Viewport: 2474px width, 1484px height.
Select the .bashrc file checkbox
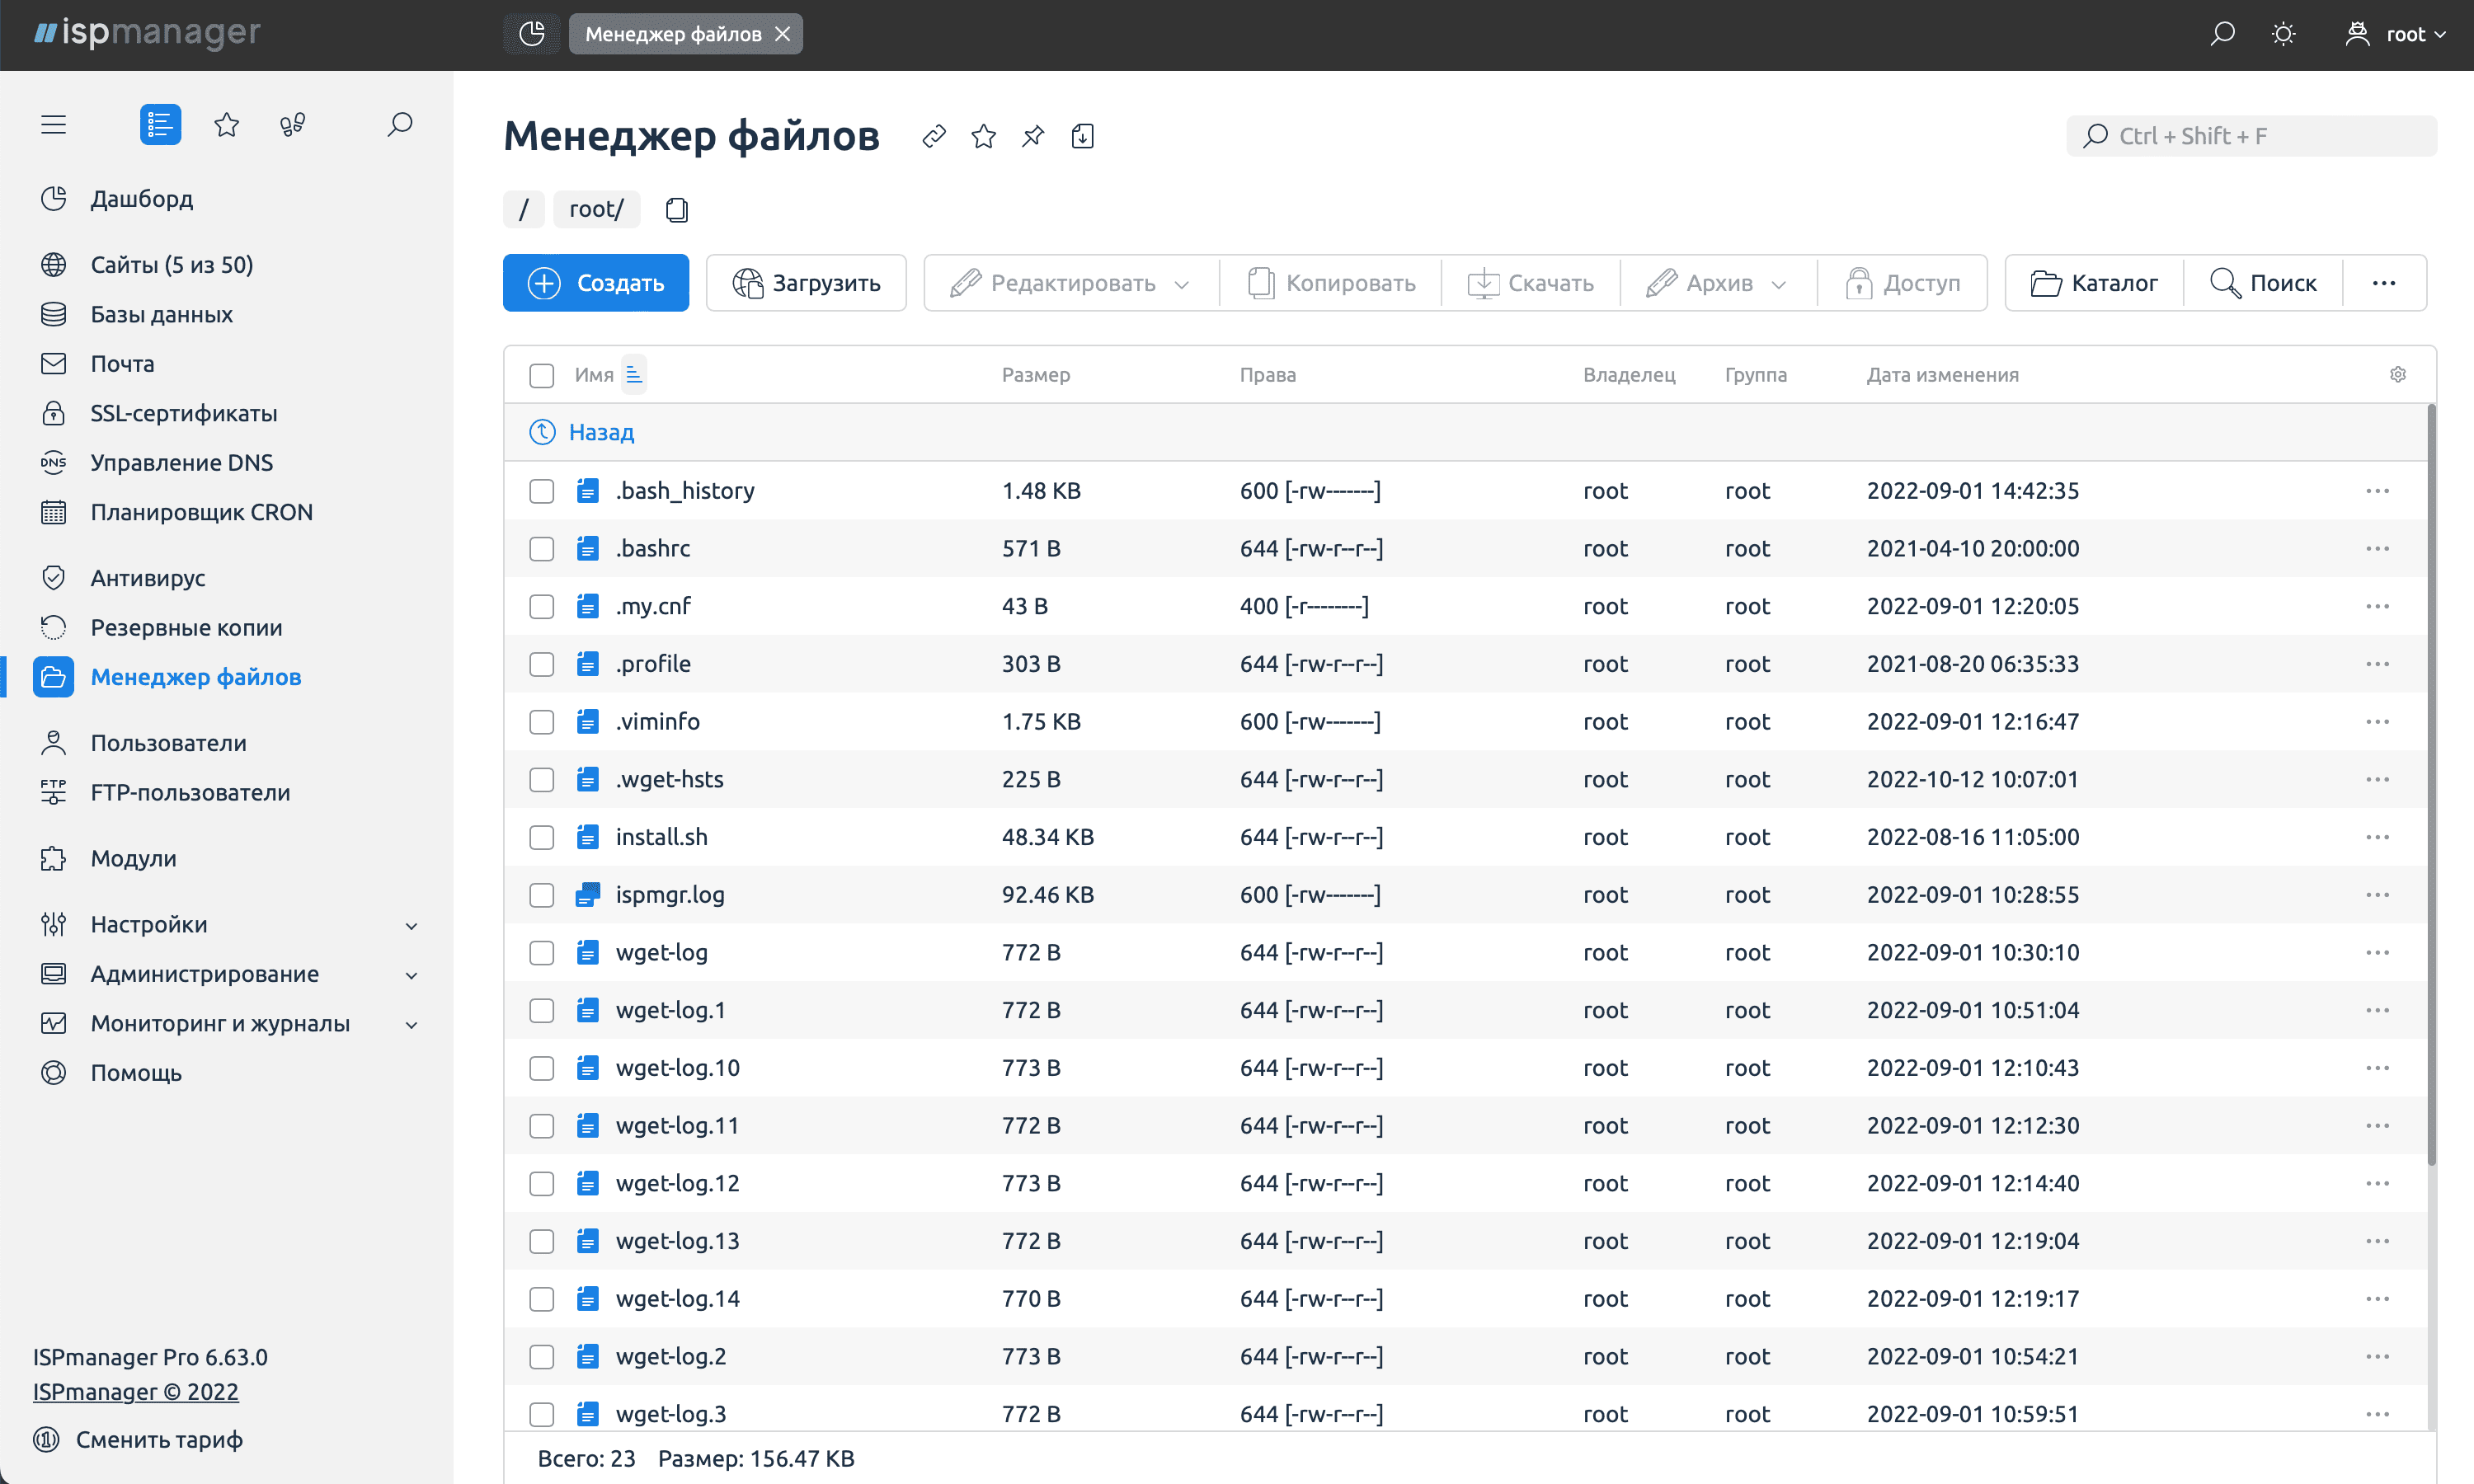(541, 548)
